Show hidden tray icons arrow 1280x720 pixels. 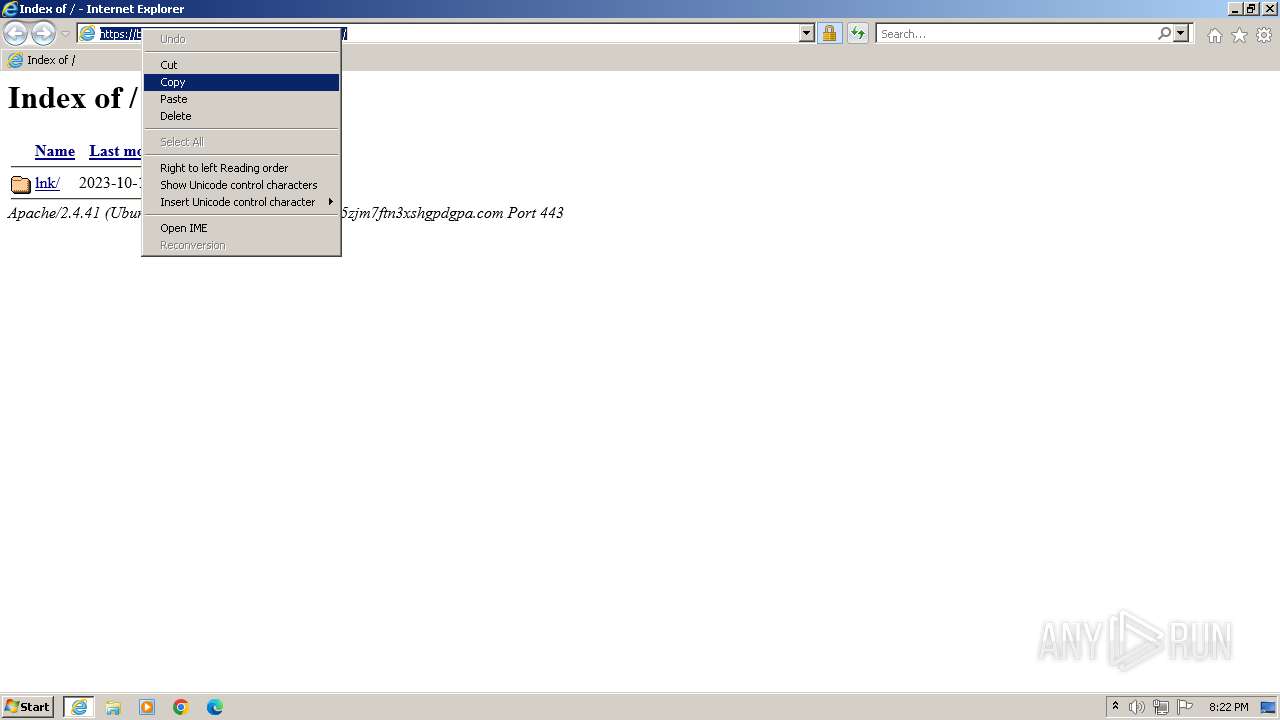[1116, 707]
